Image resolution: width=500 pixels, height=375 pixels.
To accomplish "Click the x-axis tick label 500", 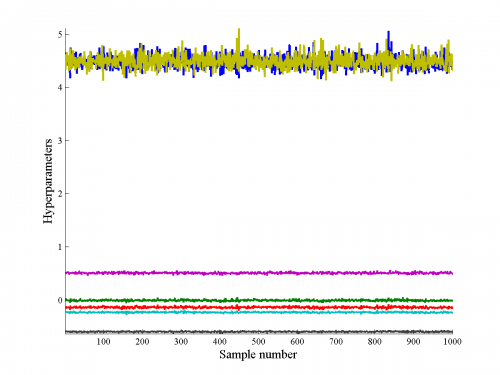I will 258,342.
